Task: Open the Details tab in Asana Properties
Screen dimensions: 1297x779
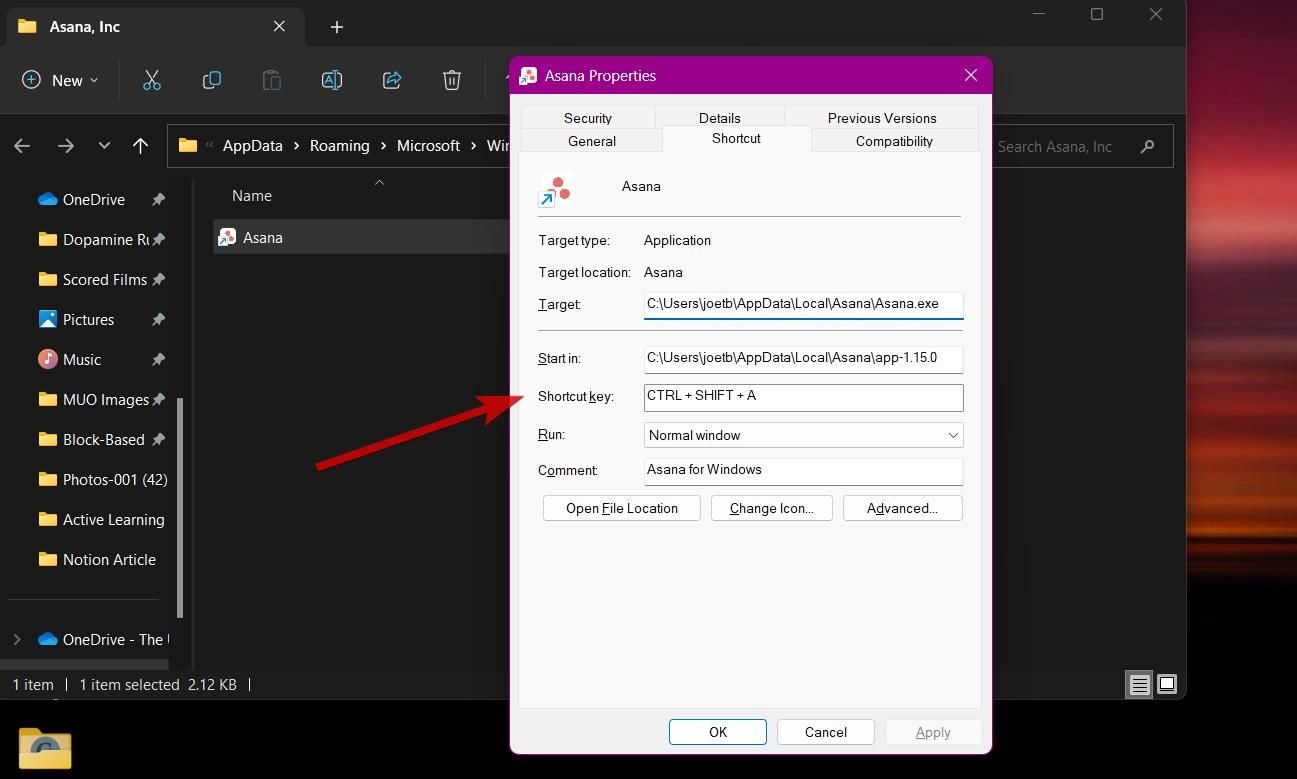Action: 720,118
